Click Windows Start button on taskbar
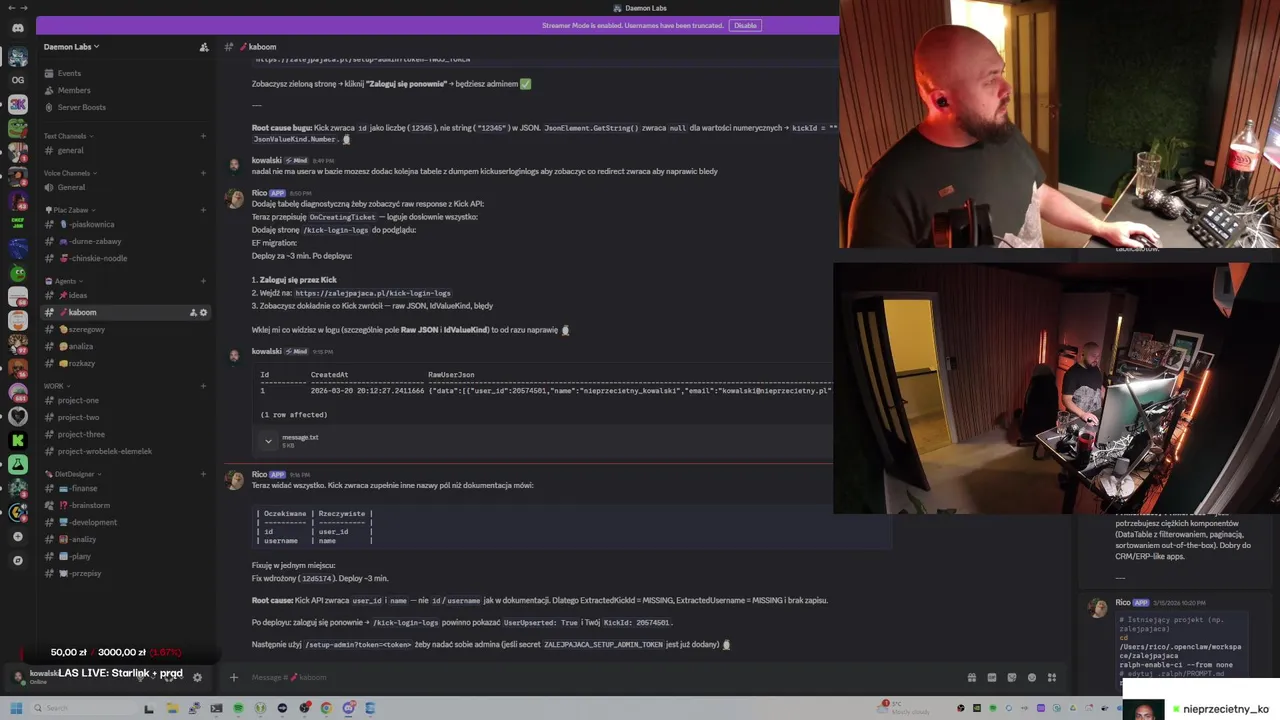This screenshot has width=1280, height=720. click(x=16, y=708)
